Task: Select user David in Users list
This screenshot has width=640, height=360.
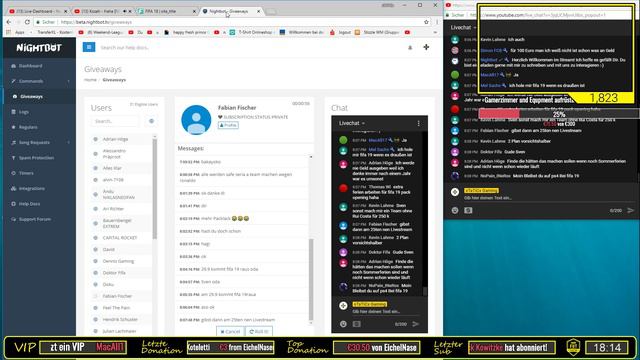Action: (109, 249)
